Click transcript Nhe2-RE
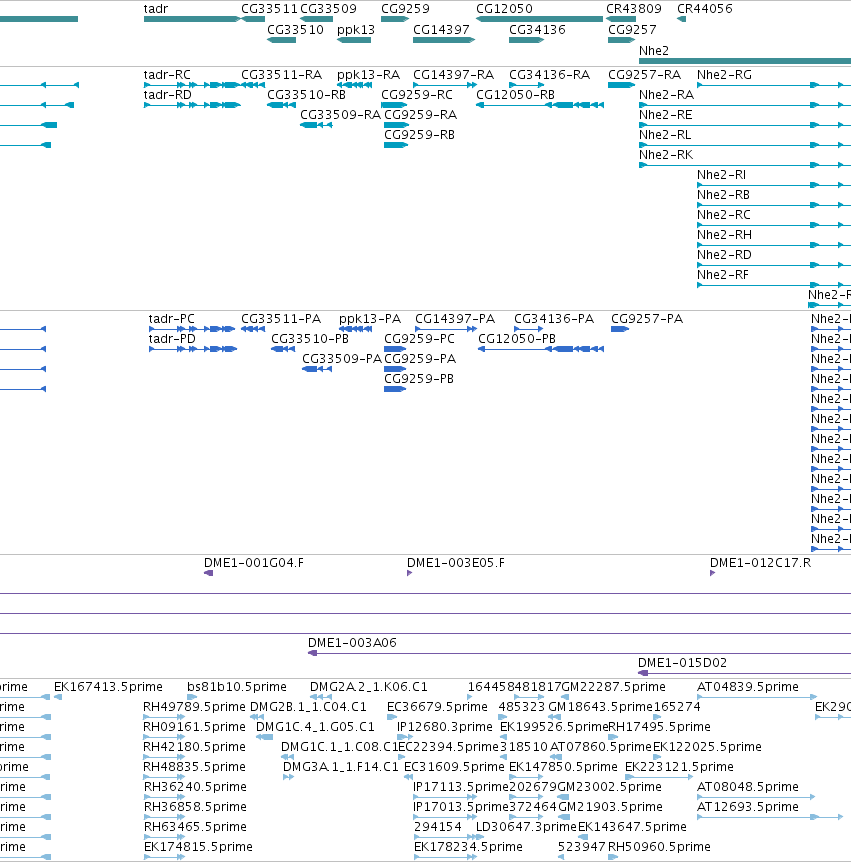Screen dimensions: 851x862 (665, 114)
